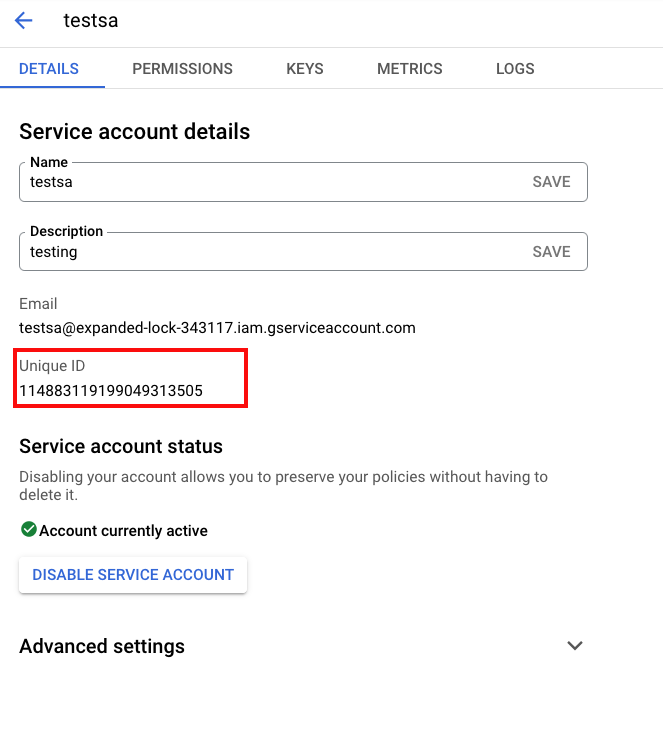View the Metrics tab
The height and width of the screenshot is (752, 663).
409,69
